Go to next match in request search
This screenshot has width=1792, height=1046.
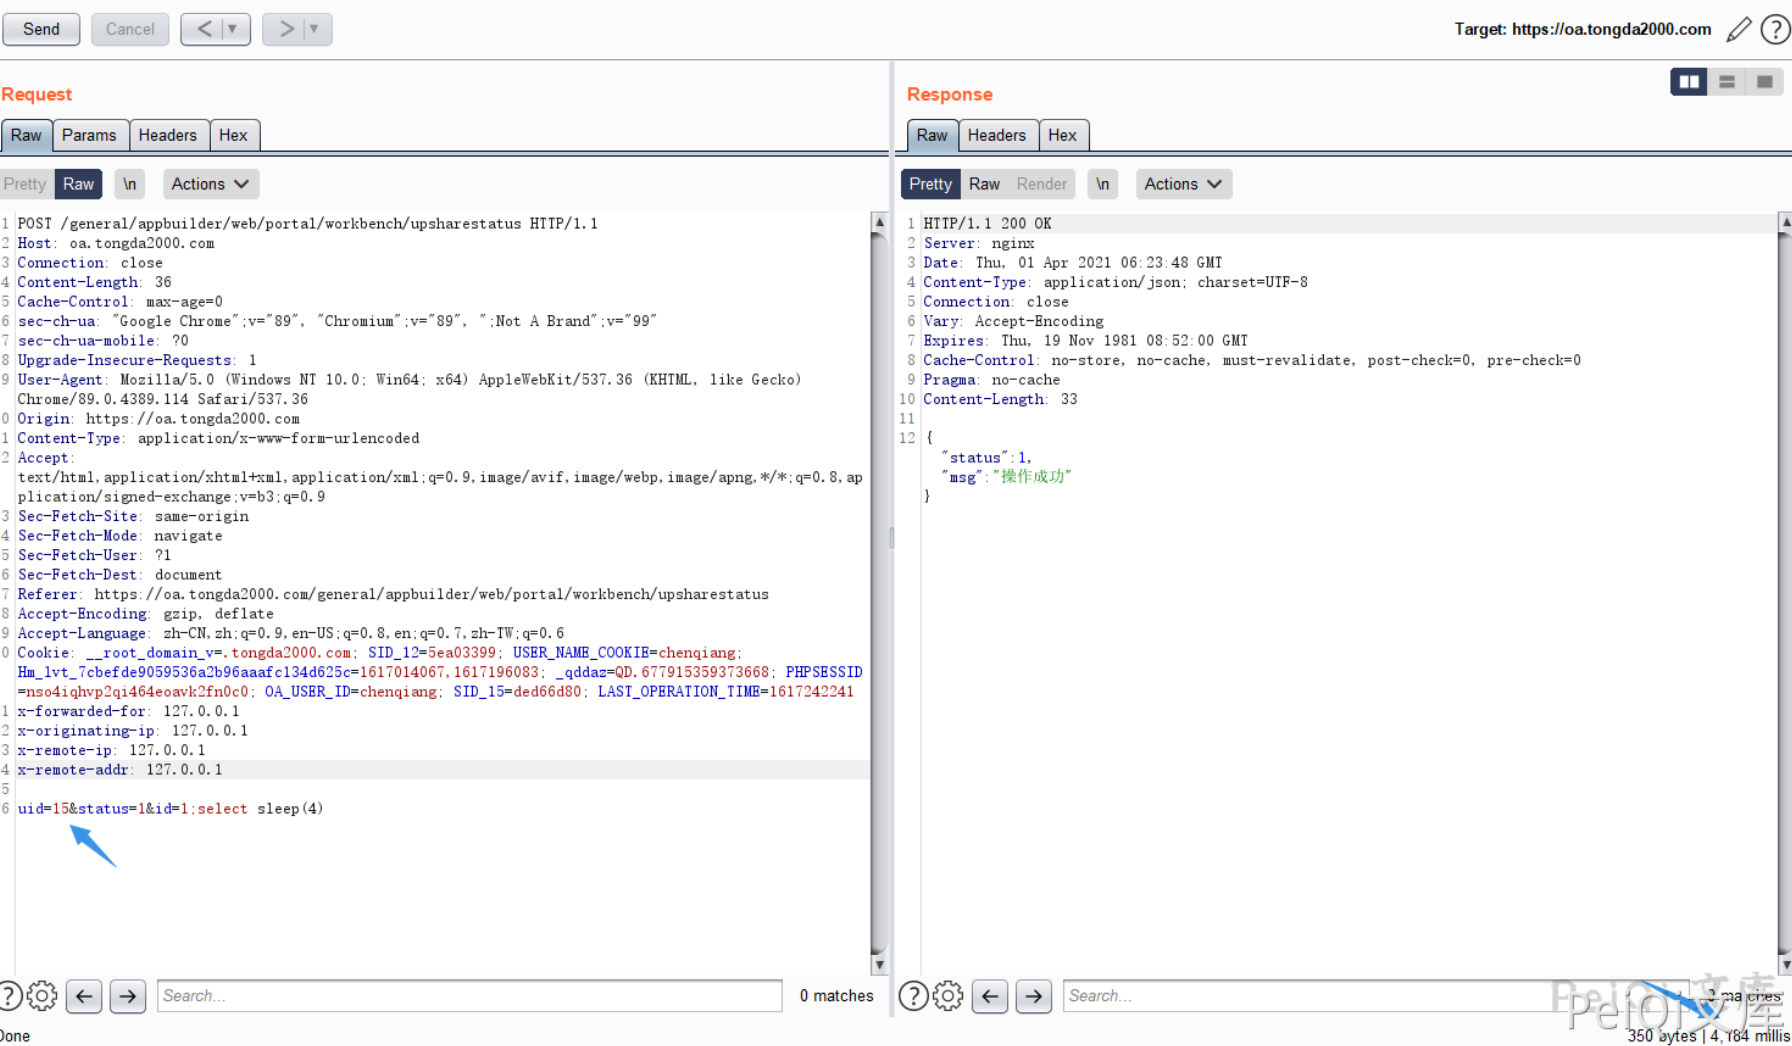[x=128, y=996]
